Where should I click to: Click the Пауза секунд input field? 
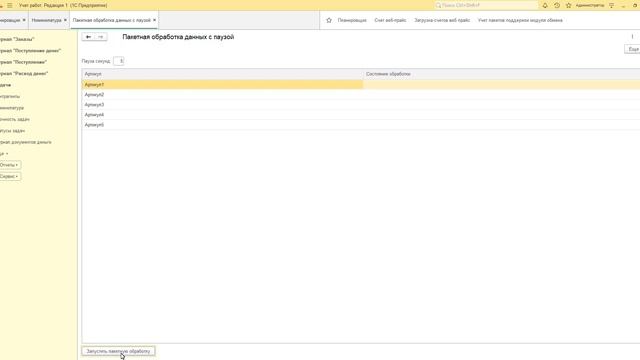(119, 61)
